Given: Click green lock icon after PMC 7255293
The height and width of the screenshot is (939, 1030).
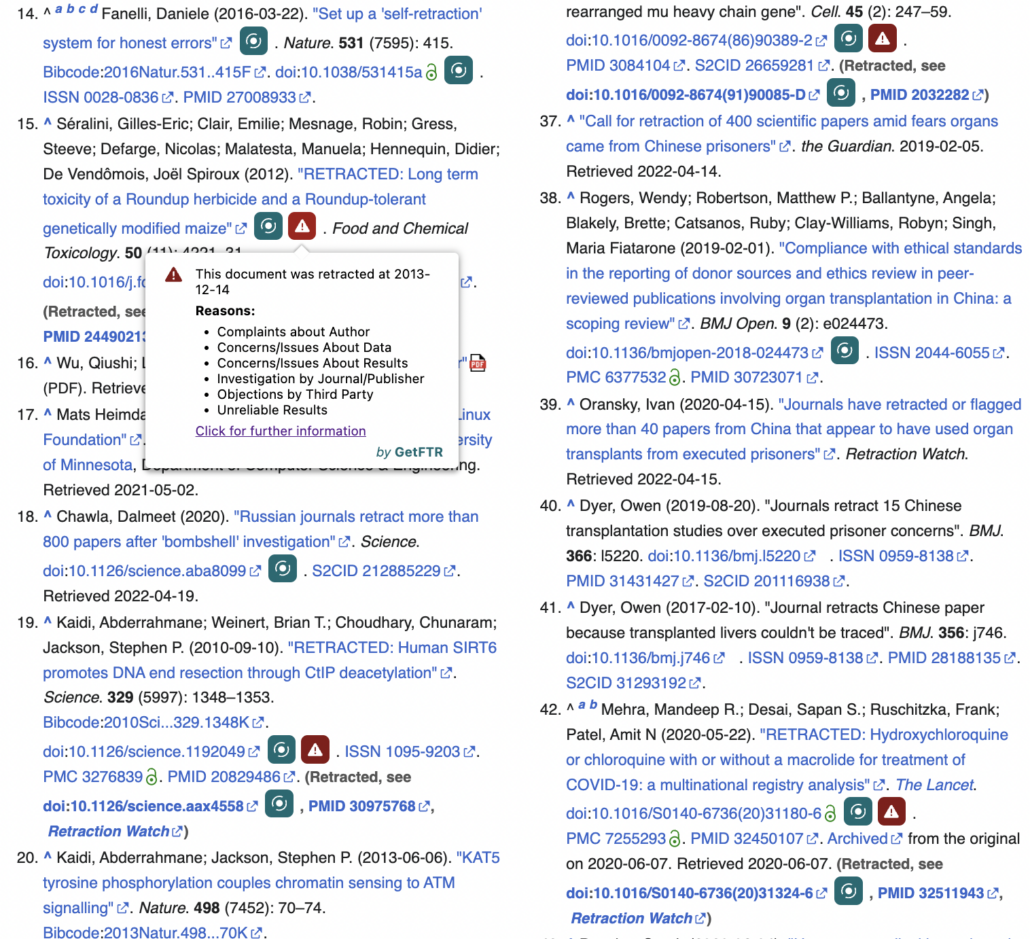Looking at the screenshot, I should click(675, 839).
